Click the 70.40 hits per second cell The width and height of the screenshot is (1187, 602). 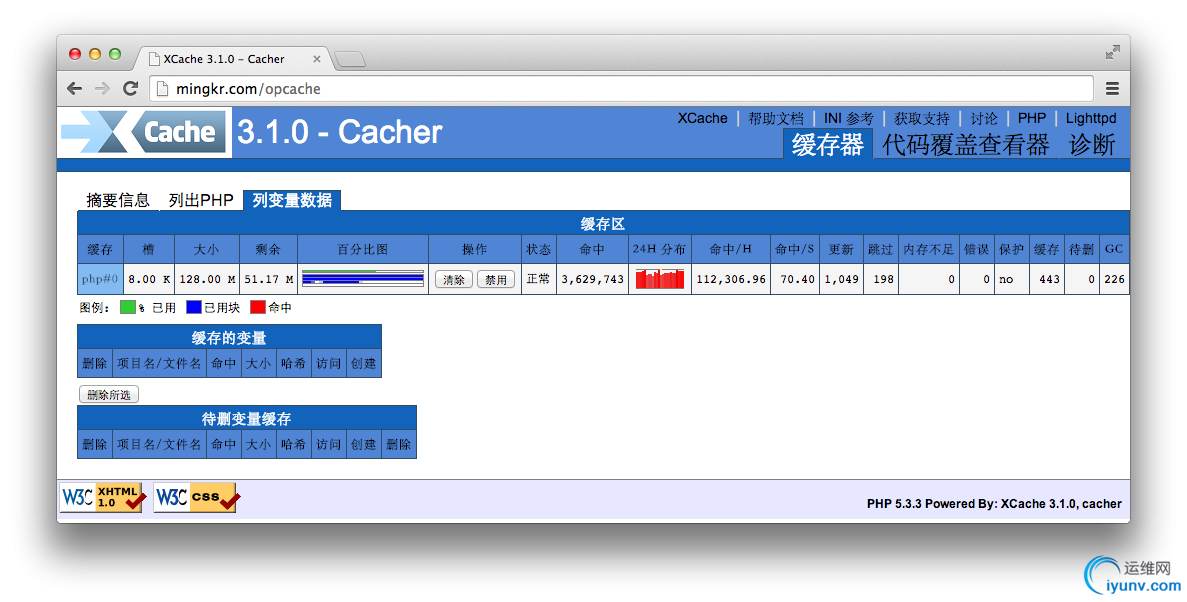[795, 279]
